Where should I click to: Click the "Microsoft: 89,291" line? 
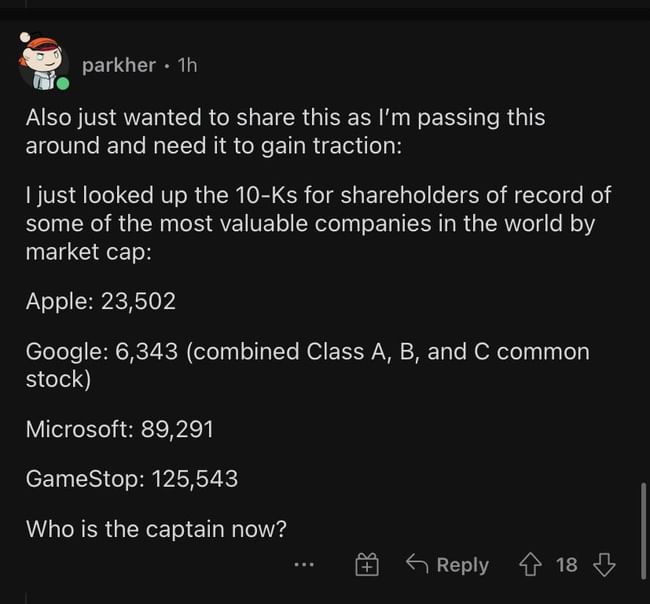[119, 429]
